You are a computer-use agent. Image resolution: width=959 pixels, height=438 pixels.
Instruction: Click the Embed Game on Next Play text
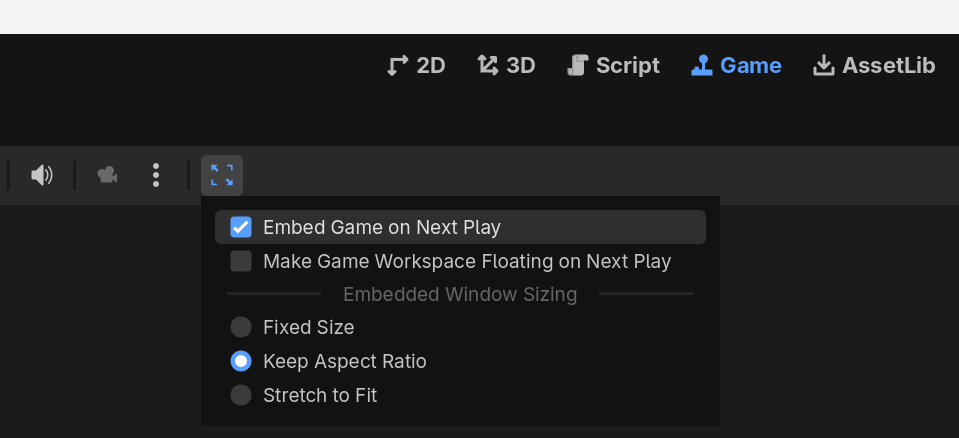pos(381,227)
